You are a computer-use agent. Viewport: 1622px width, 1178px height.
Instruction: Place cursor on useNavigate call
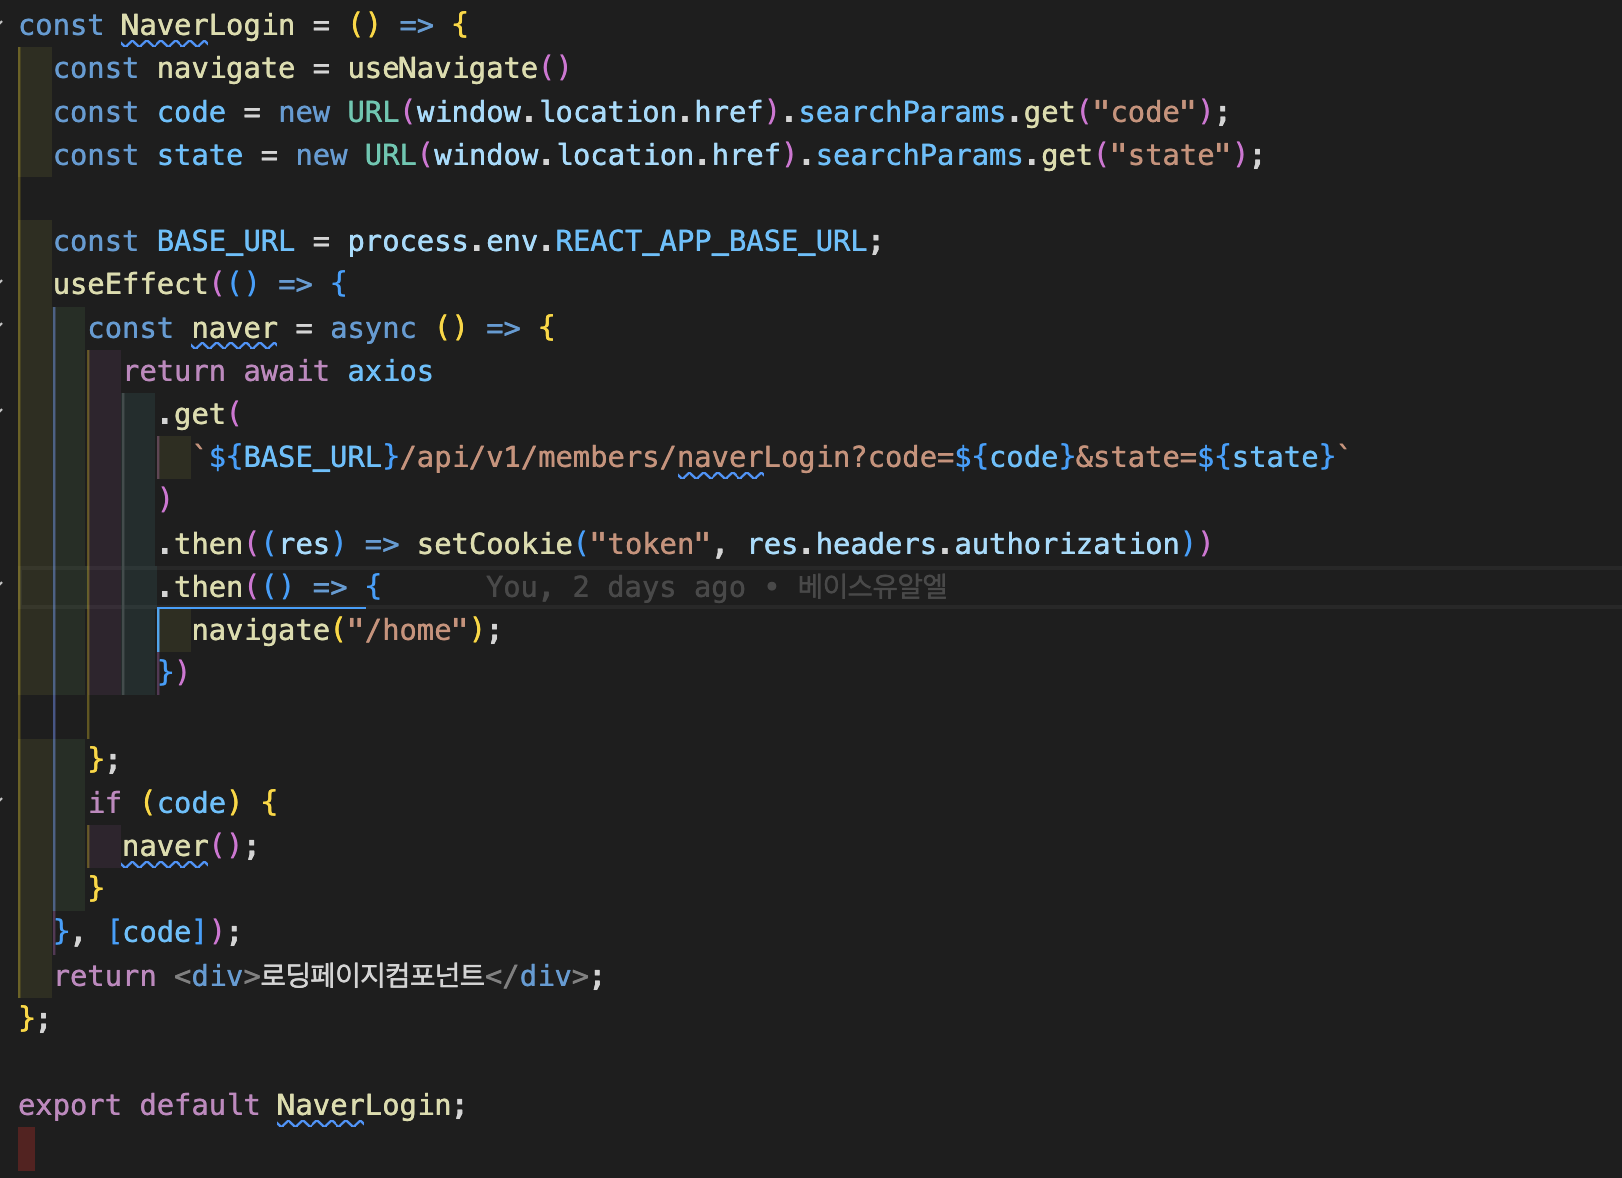442,69
